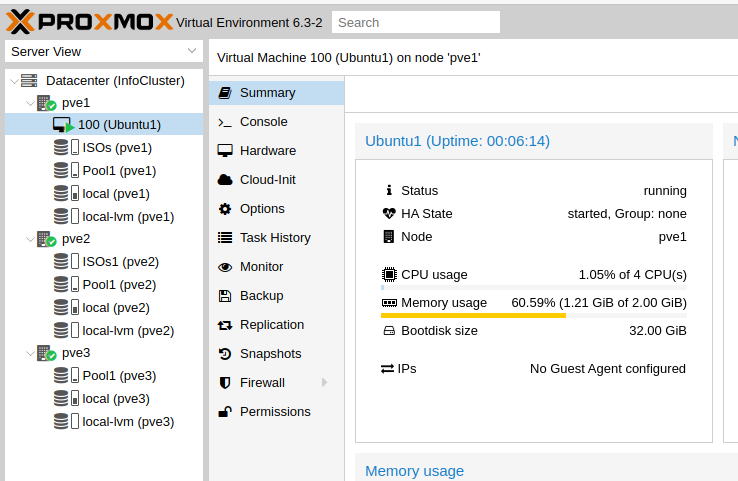The height and width of the screenshot is (481, 738).
Task: Click the local-lvm (pve3) storage icon
Action: 66,421
